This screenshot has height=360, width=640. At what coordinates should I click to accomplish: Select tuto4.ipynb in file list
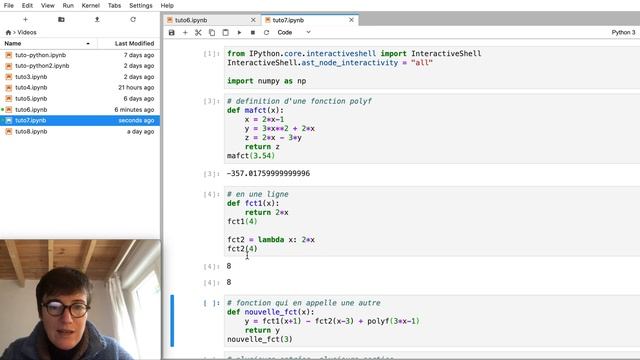[x=80, y=87]
